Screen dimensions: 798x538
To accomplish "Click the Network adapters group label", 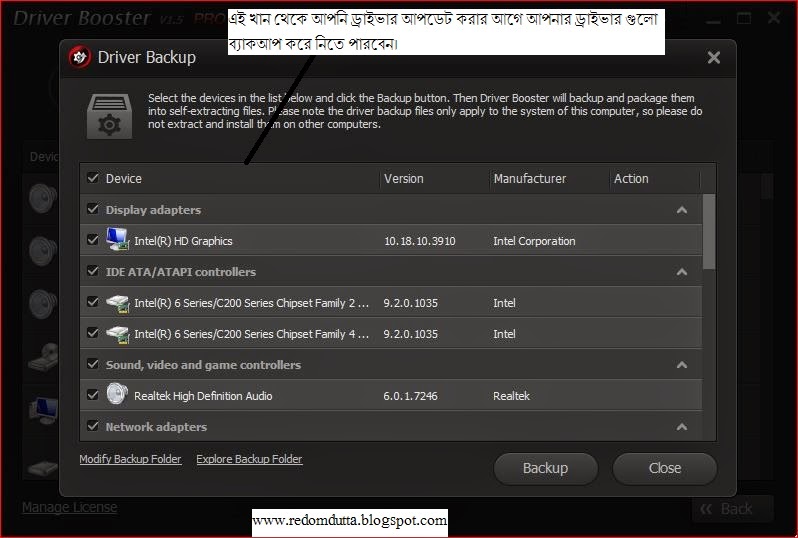I will coord(156,427).
